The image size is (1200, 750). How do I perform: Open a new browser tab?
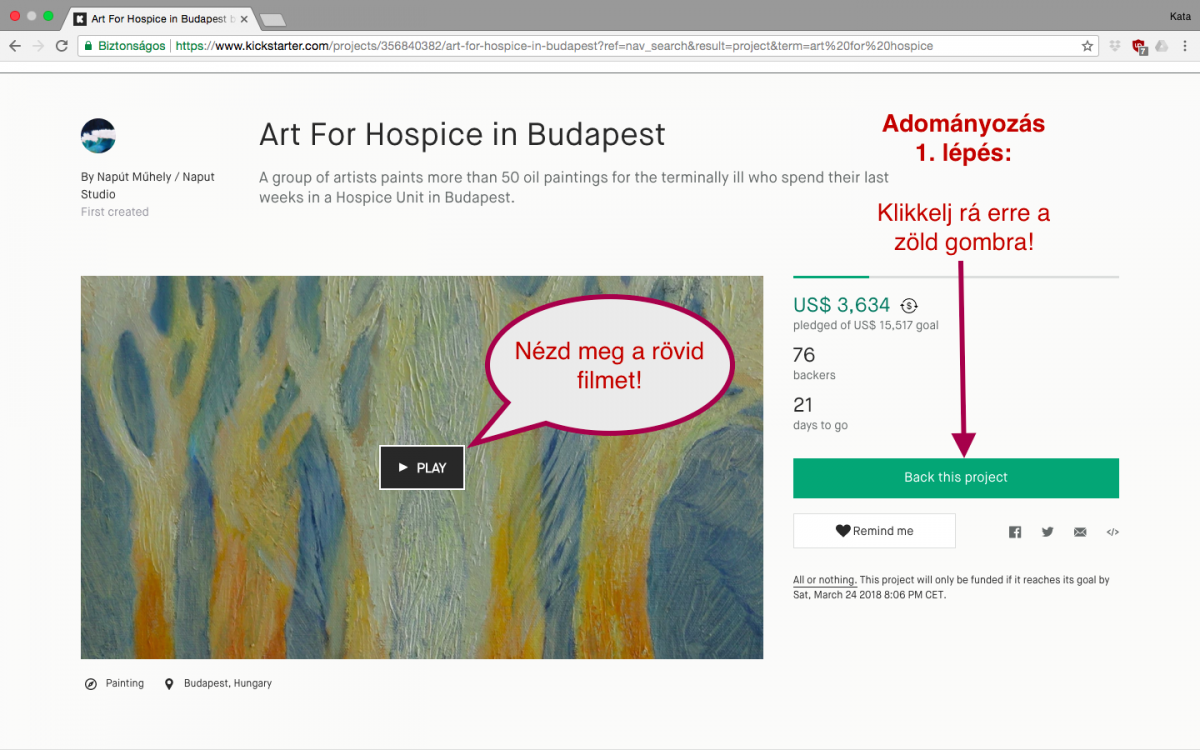click(271, 19)
